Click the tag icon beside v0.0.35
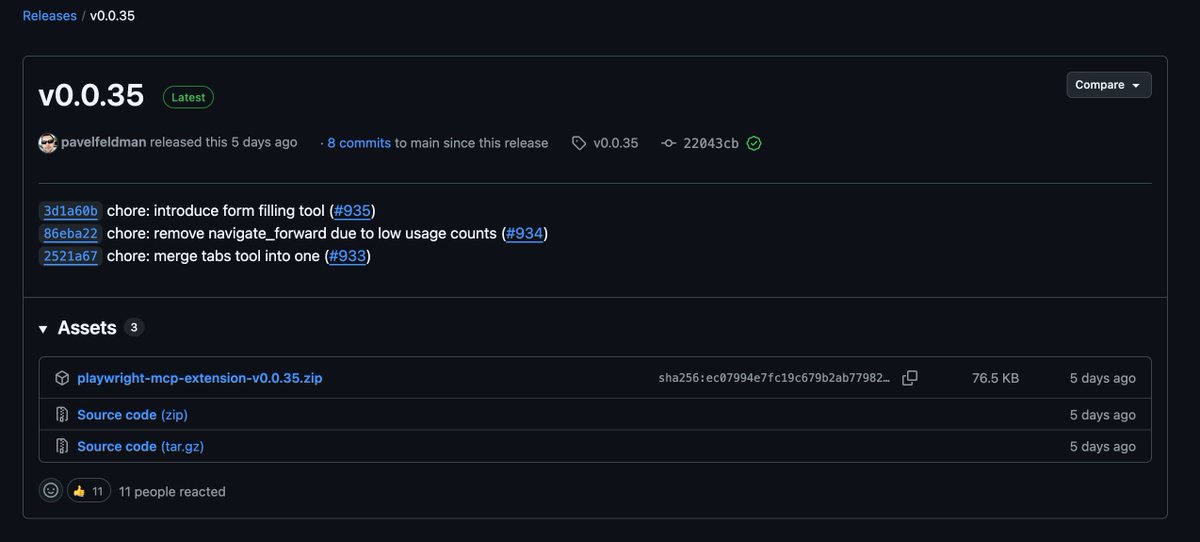Image resolution: width=1200 pixels, height=542 pixels. 579,143
